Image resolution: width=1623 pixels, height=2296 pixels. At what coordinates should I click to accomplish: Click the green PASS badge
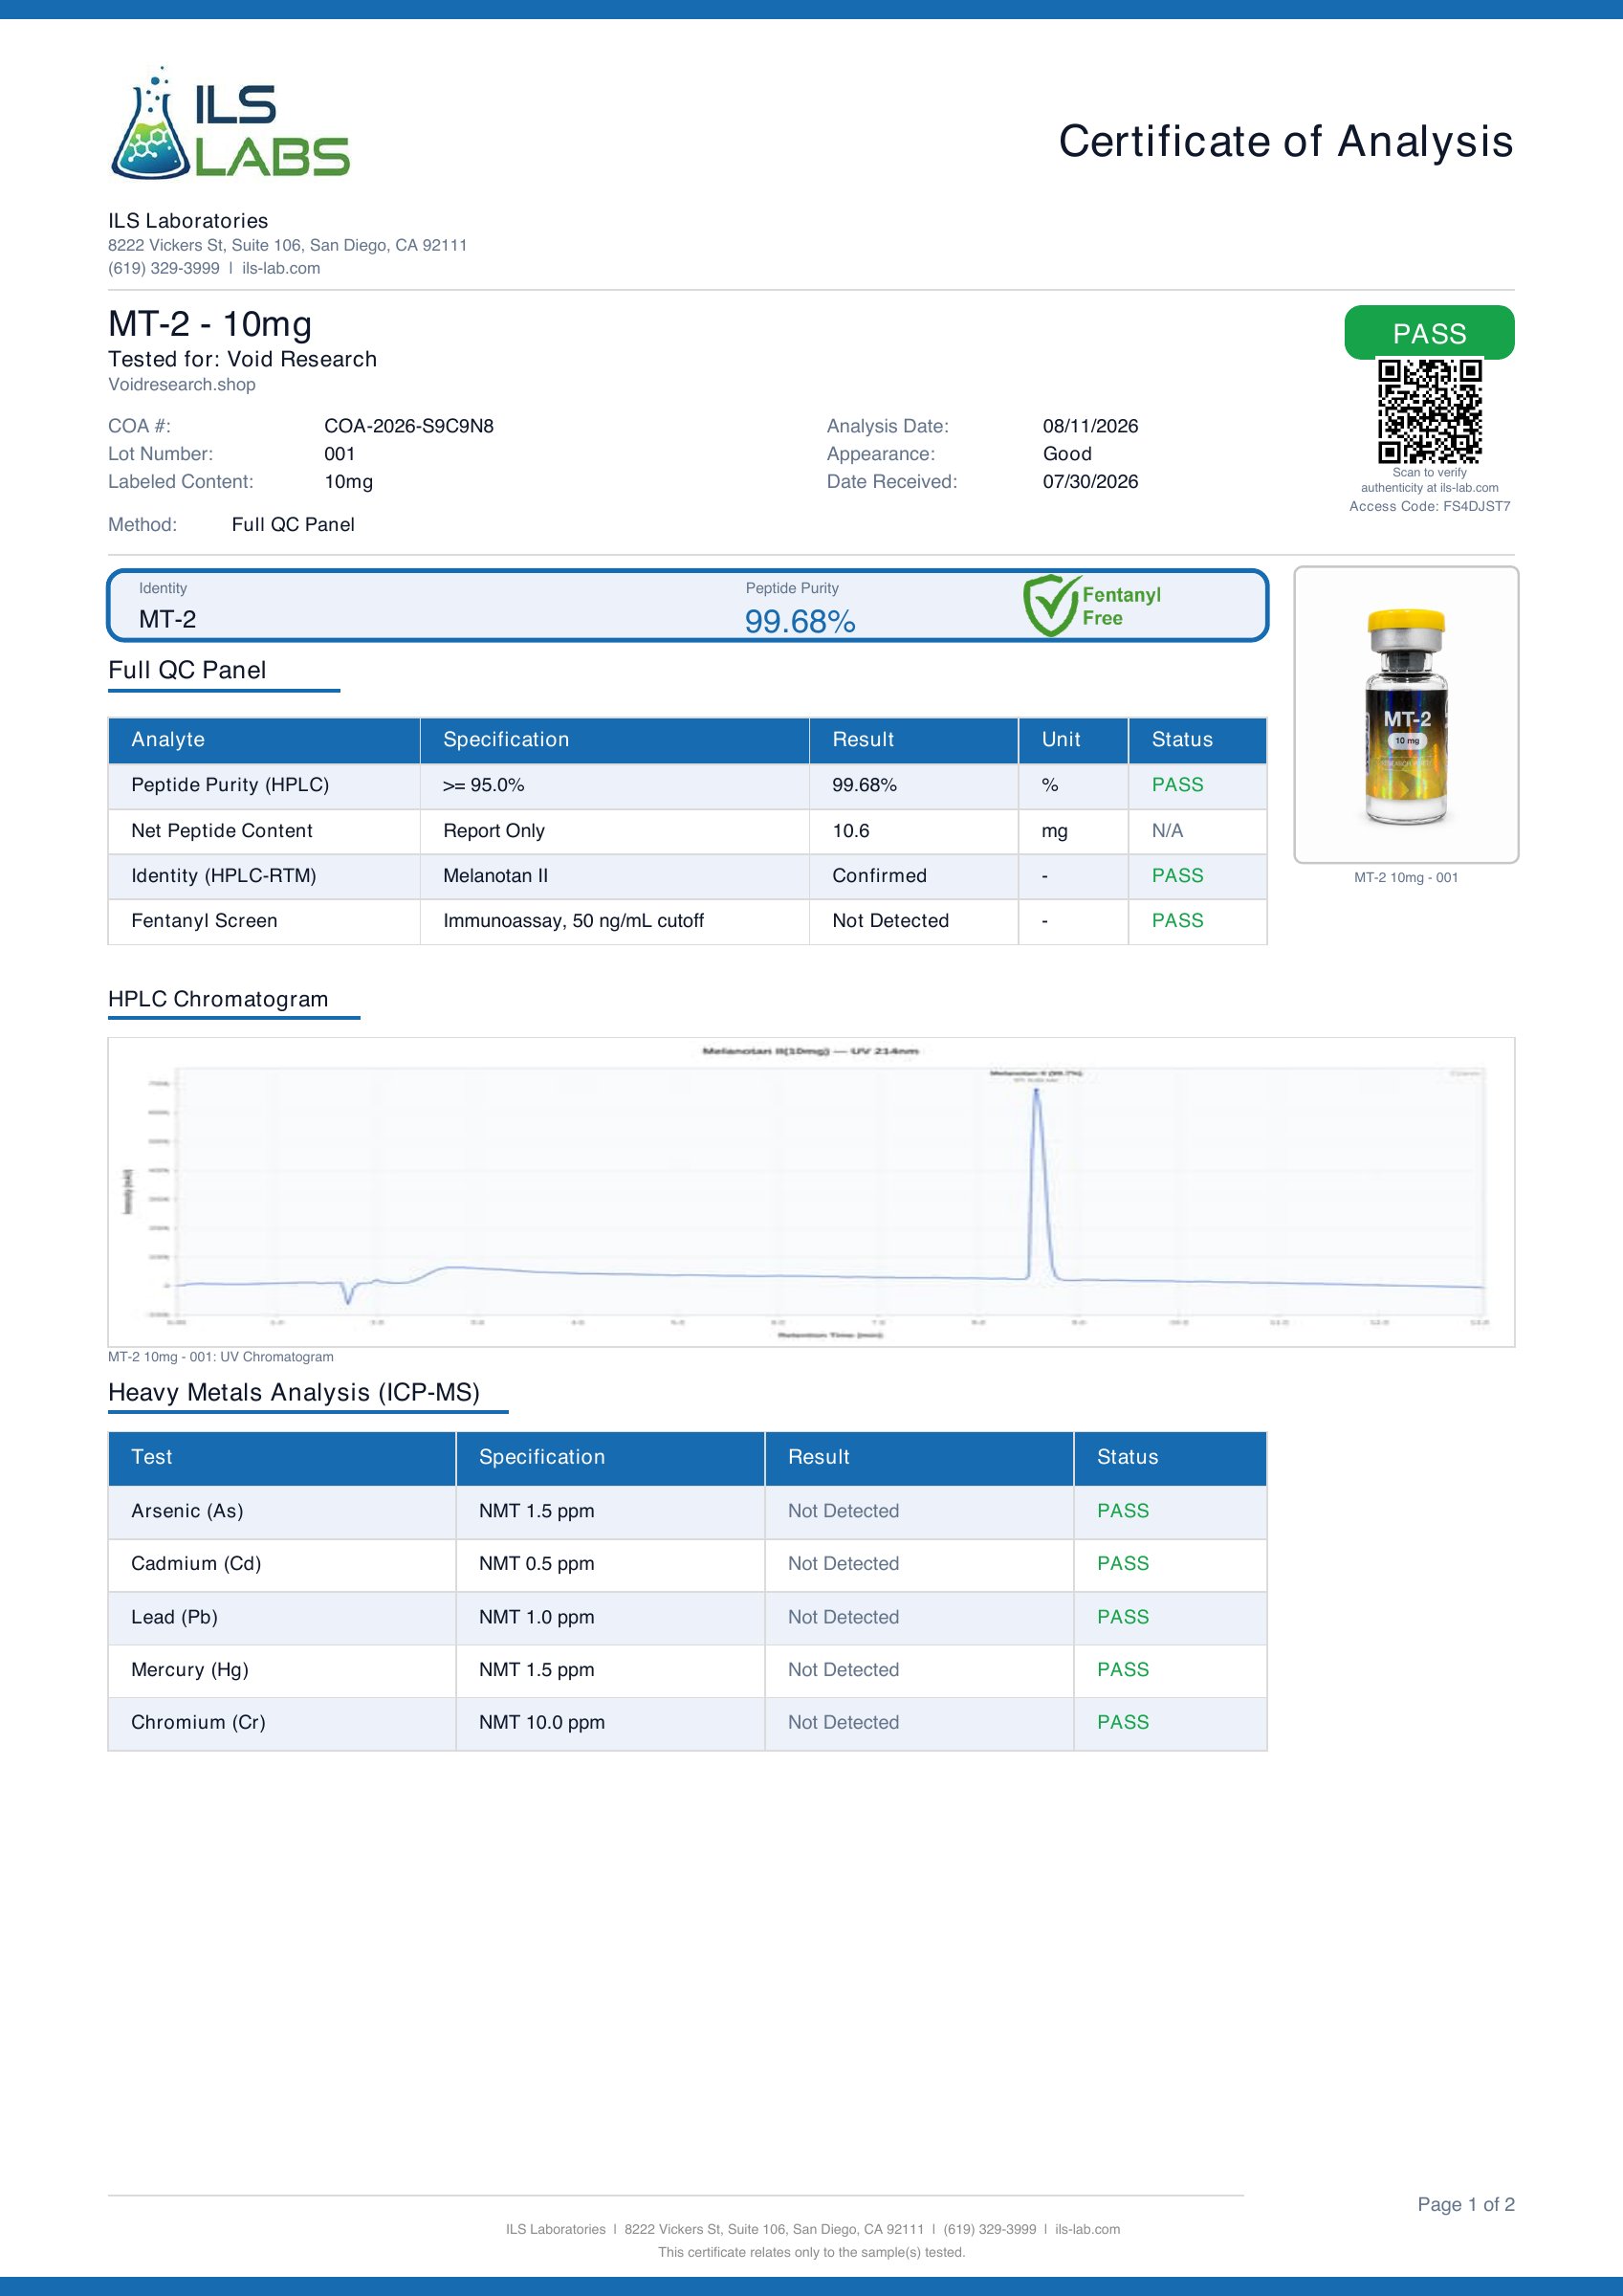pos(1429,333)
